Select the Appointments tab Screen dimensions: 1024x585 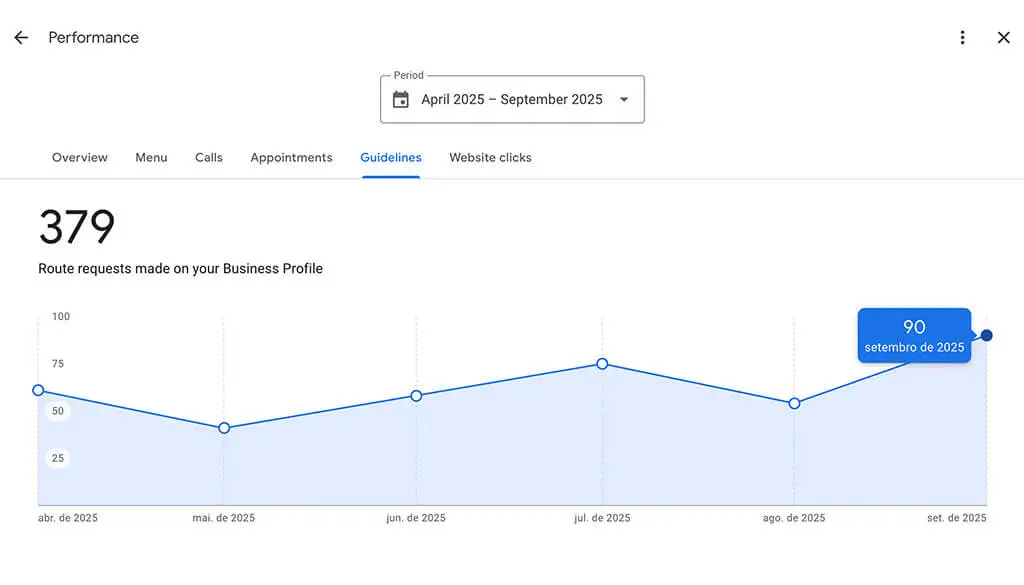pyautogui.click(x=291, y=158)
